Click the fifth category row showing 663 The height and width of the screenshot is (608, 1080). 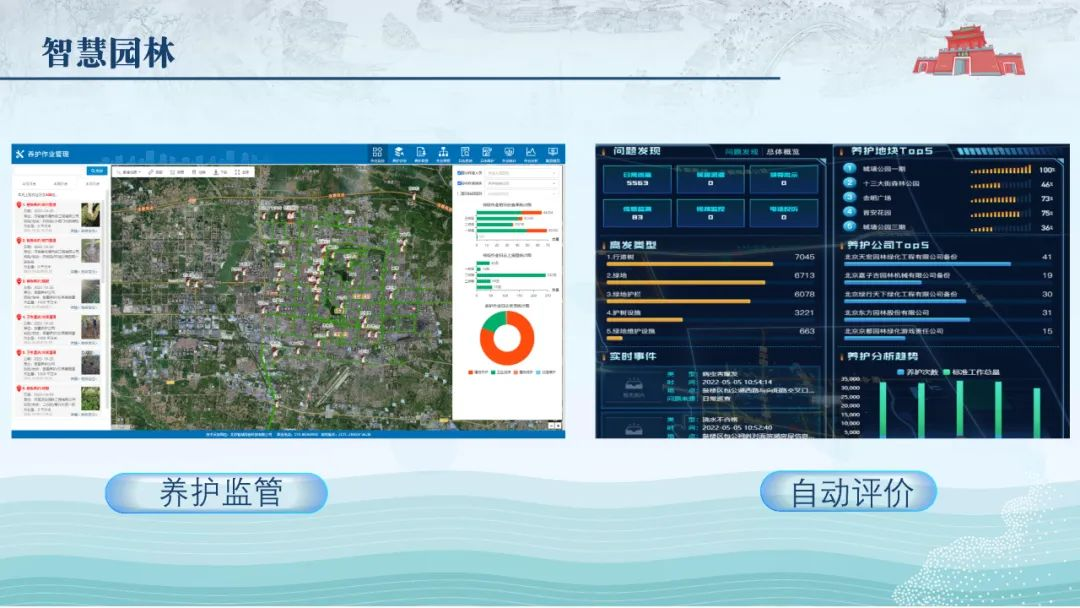(711, 334)
